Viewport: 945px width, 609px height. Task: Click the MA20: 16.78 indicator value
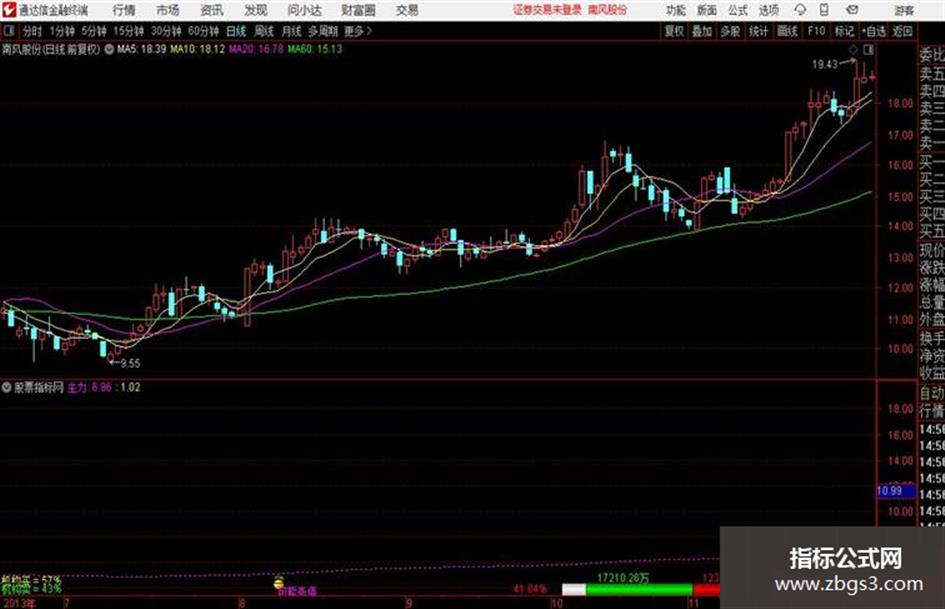point(256,49)
